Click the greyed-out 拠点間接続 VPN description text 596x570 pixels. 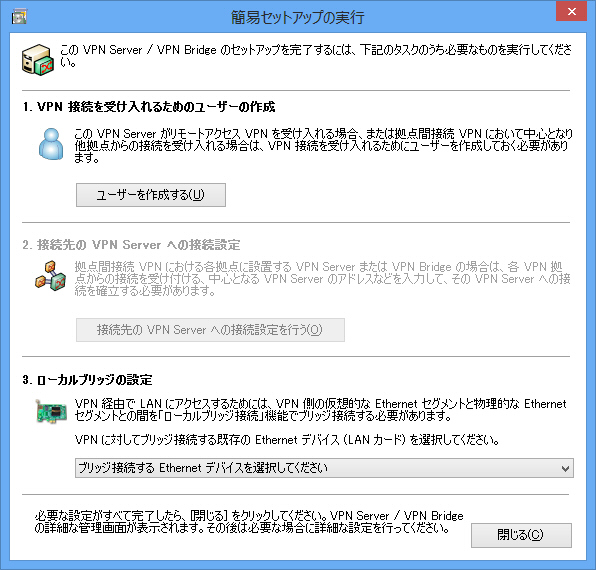pos(322,279)
